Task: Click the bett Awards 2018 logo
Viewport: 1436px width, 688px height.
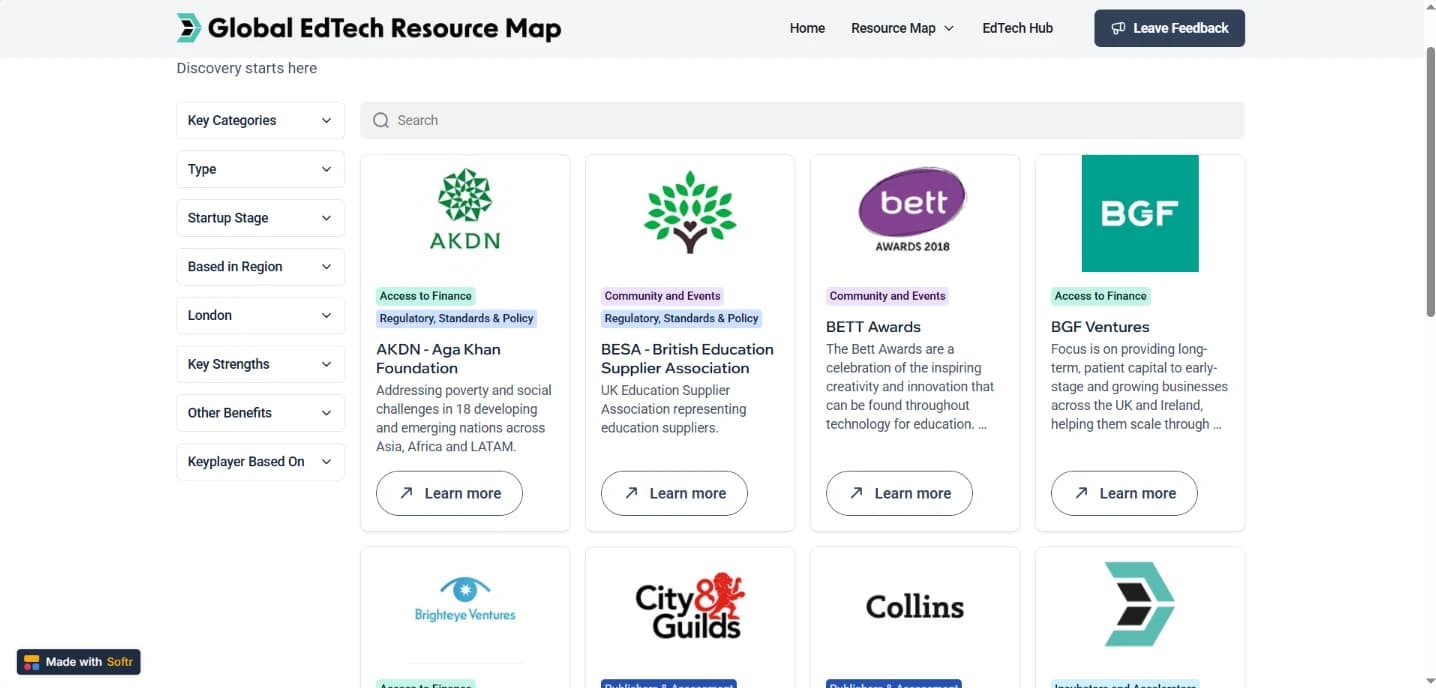Action: pyautogui.click(x=913, y=209)
